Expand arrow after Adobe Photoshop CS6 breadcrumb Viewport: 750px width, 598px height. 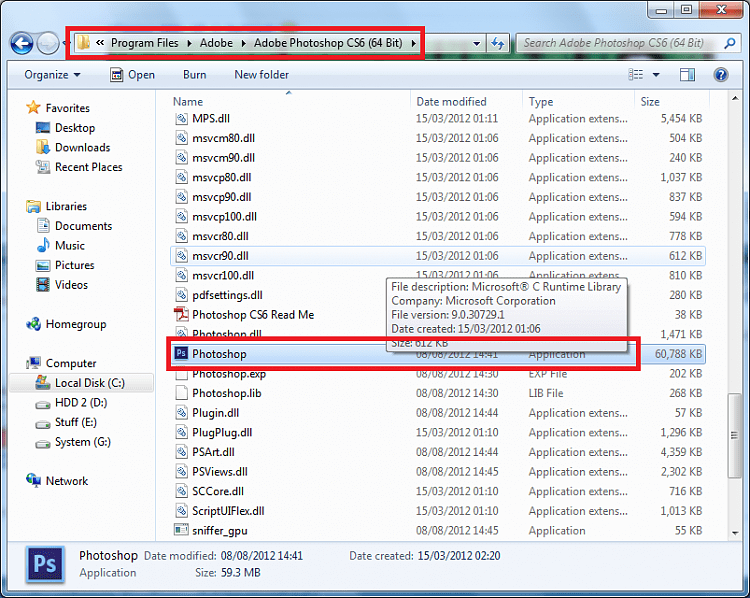413,43
